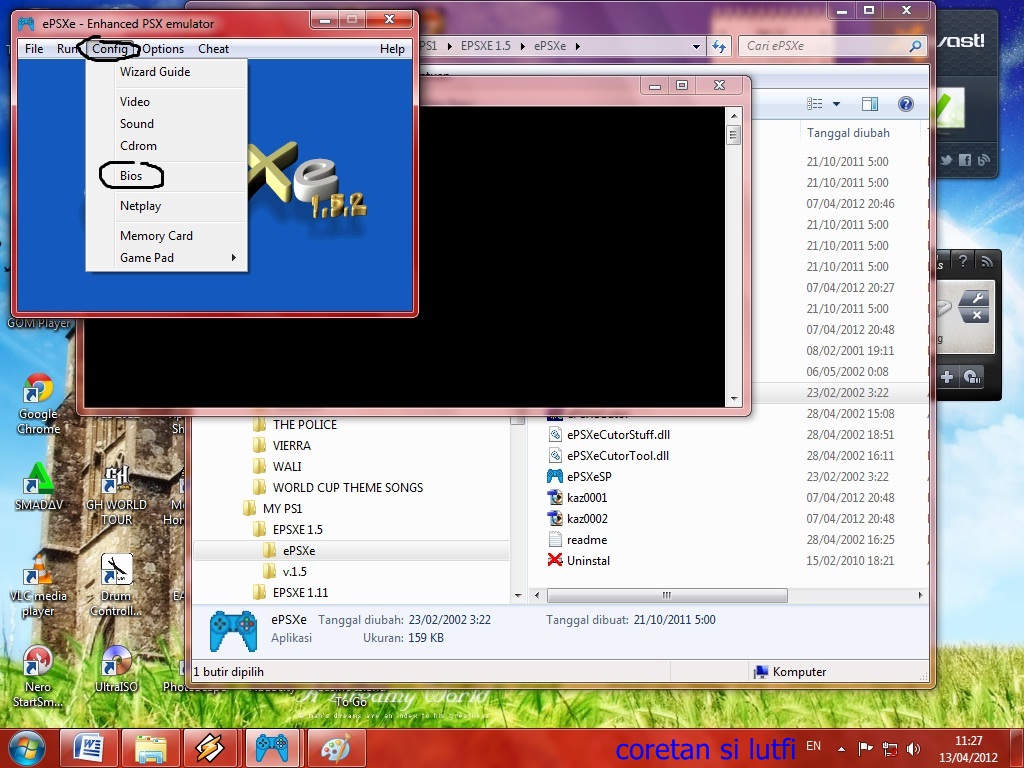1024x768 pixels.
Task: Select the EPSXE 1.5 folder in tree
Action: pos(297,530)
